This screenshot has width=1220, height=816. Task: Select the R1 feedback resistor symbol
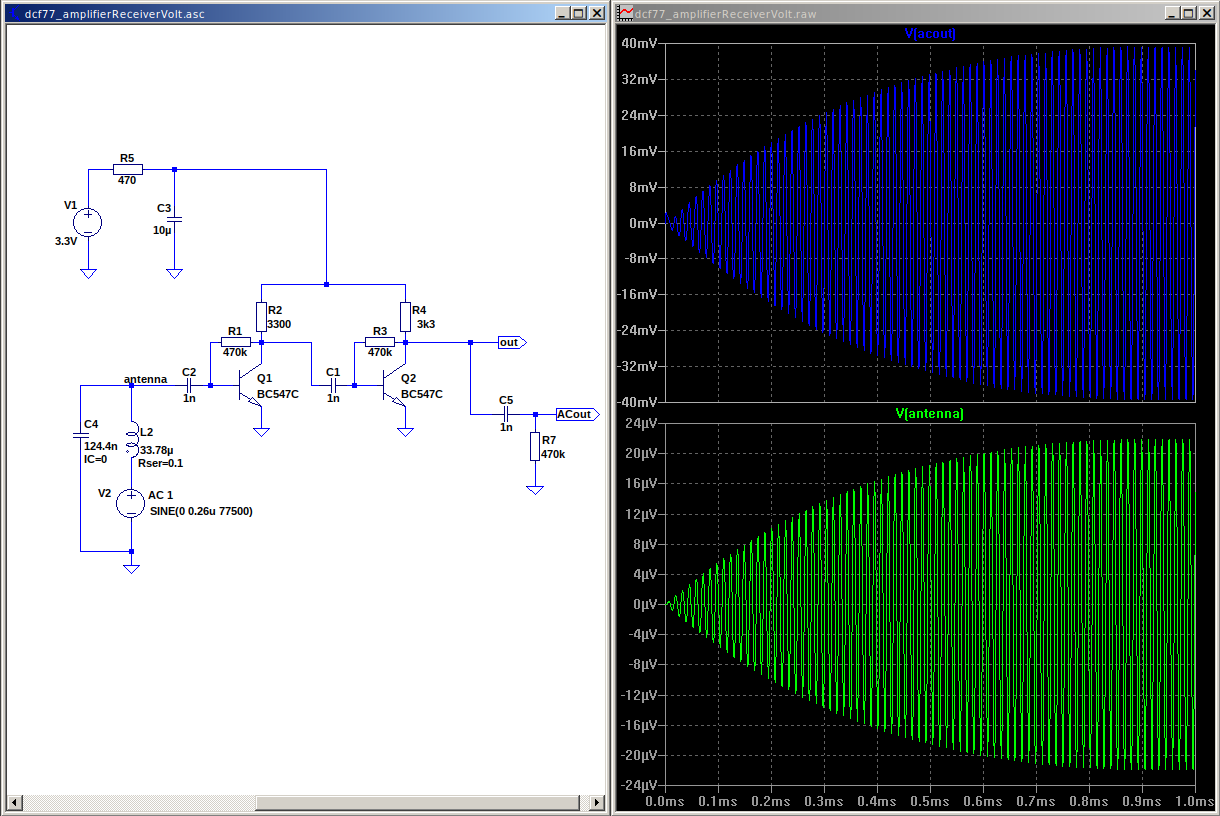[x=236, y=342]
